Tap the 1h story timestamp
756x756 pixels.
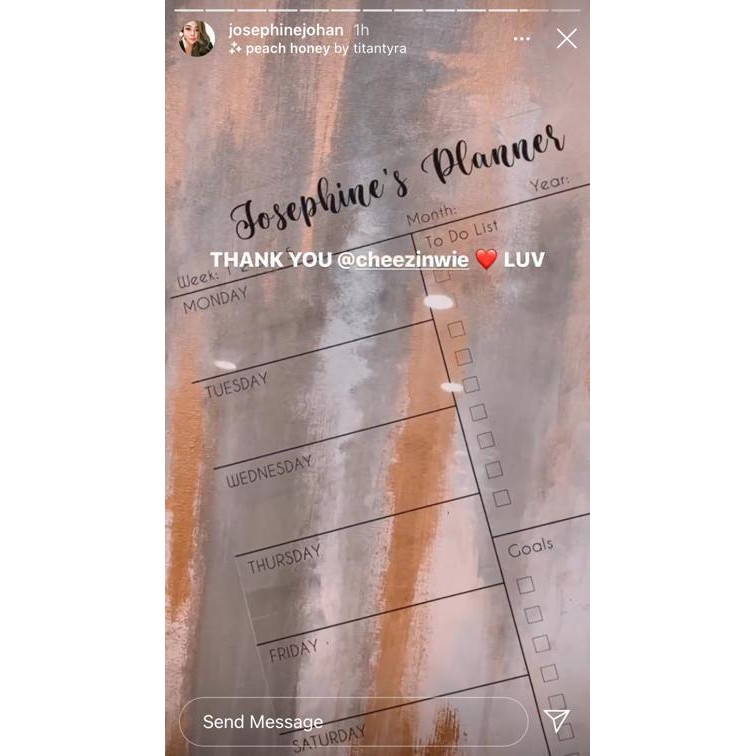361,30
